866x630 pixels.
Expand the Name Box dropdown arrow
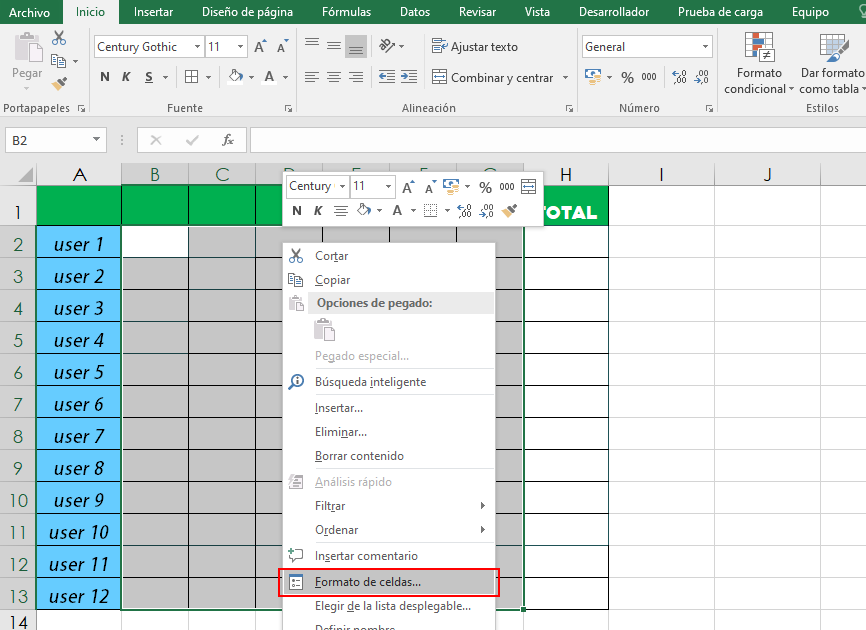tap(97, 140)
